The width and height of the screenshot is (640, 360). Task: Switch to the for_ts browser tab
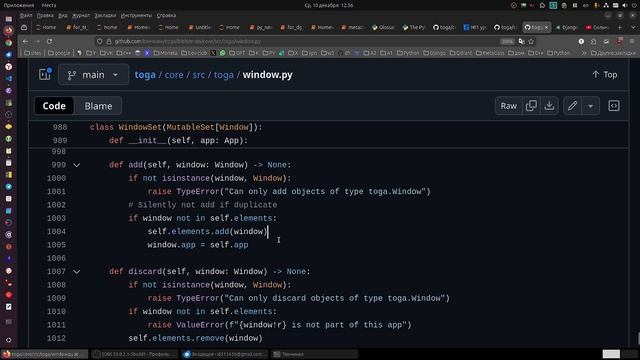[77, 27]
